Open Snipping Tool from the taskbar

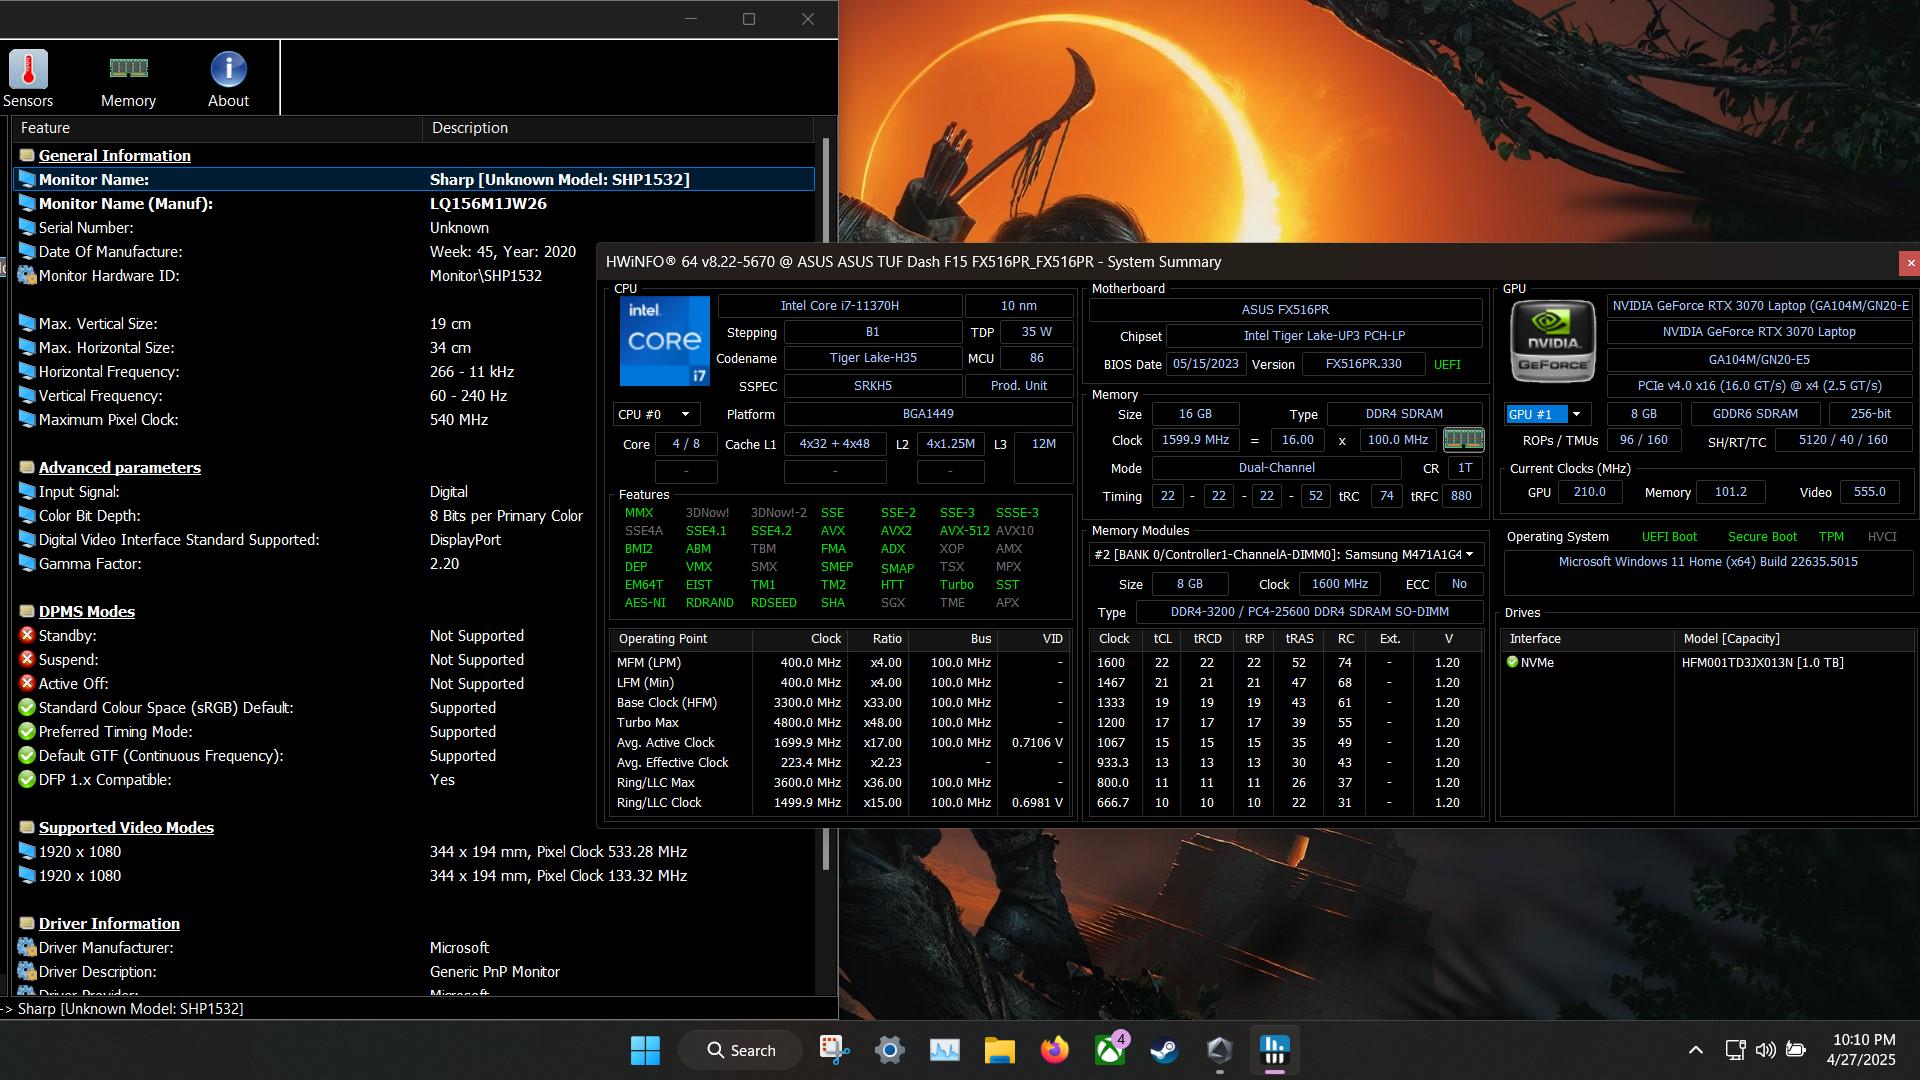834,1050
